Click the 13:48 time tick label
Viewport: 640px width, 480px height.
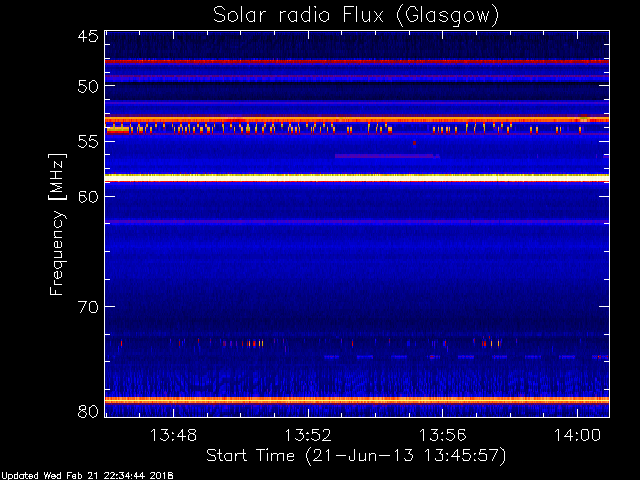173,435
